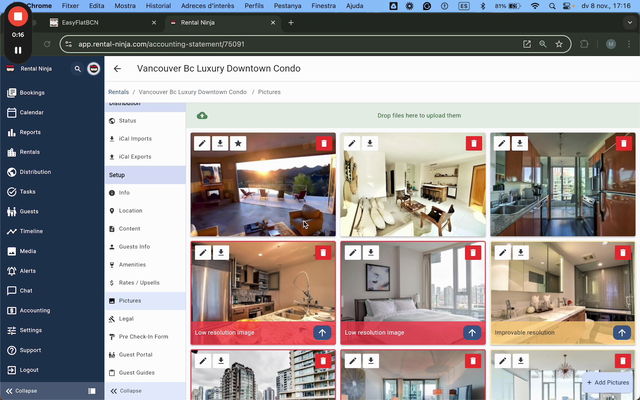Open Guests Info in the setup menu
This screenshot has width=640, height=400.
[x=145, y=247]
